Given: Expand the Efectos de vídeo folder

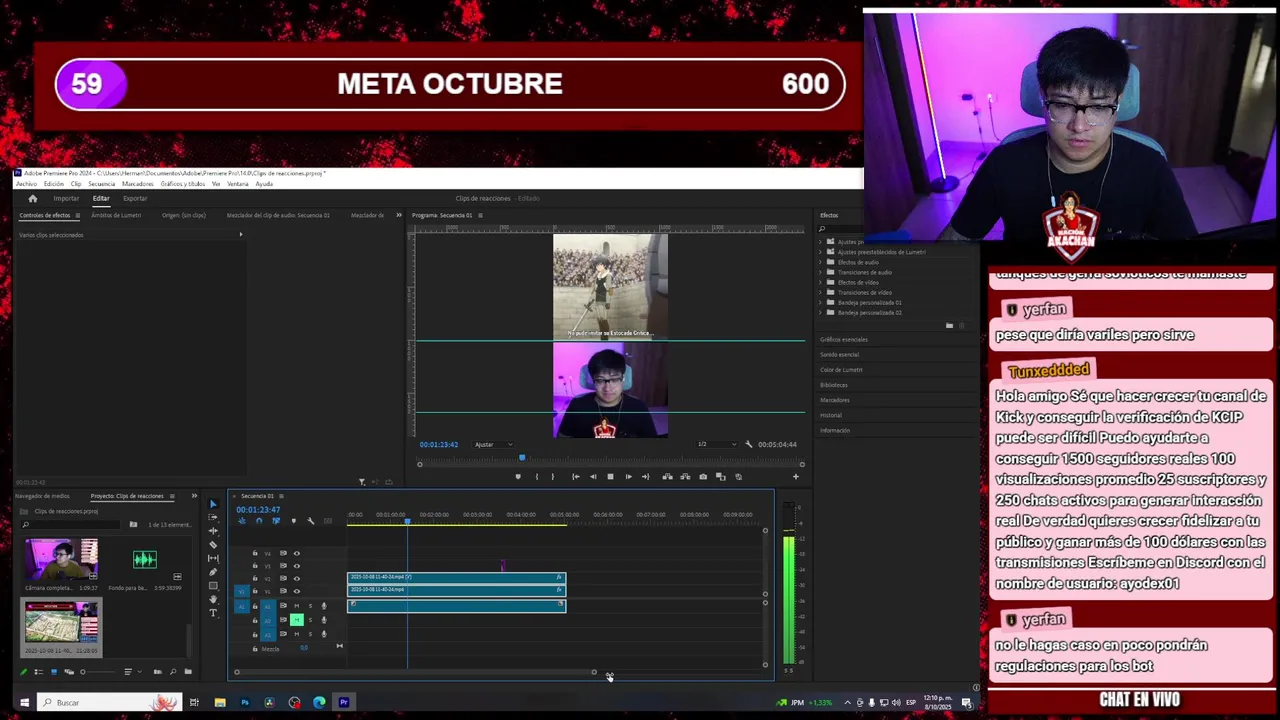Looking at the screenshot, I should pos(821,282).
